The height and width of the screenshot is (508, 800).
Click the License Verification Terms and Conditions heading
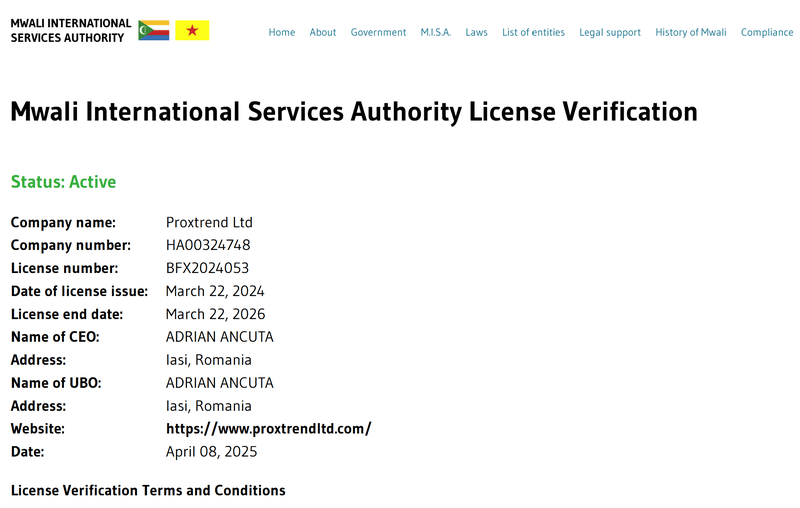[148, 490]
